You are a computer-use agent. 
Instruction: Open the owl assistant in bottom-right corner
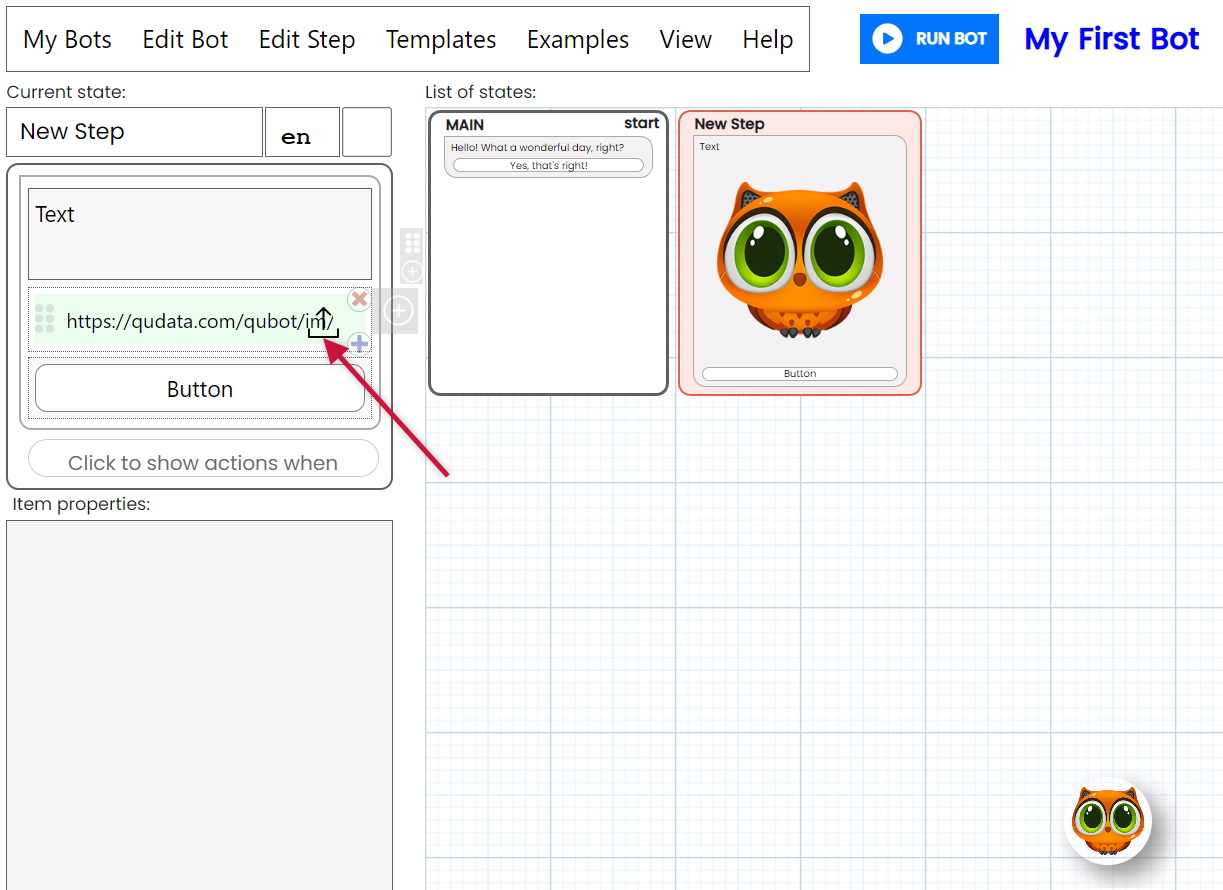click(1108, 821)
